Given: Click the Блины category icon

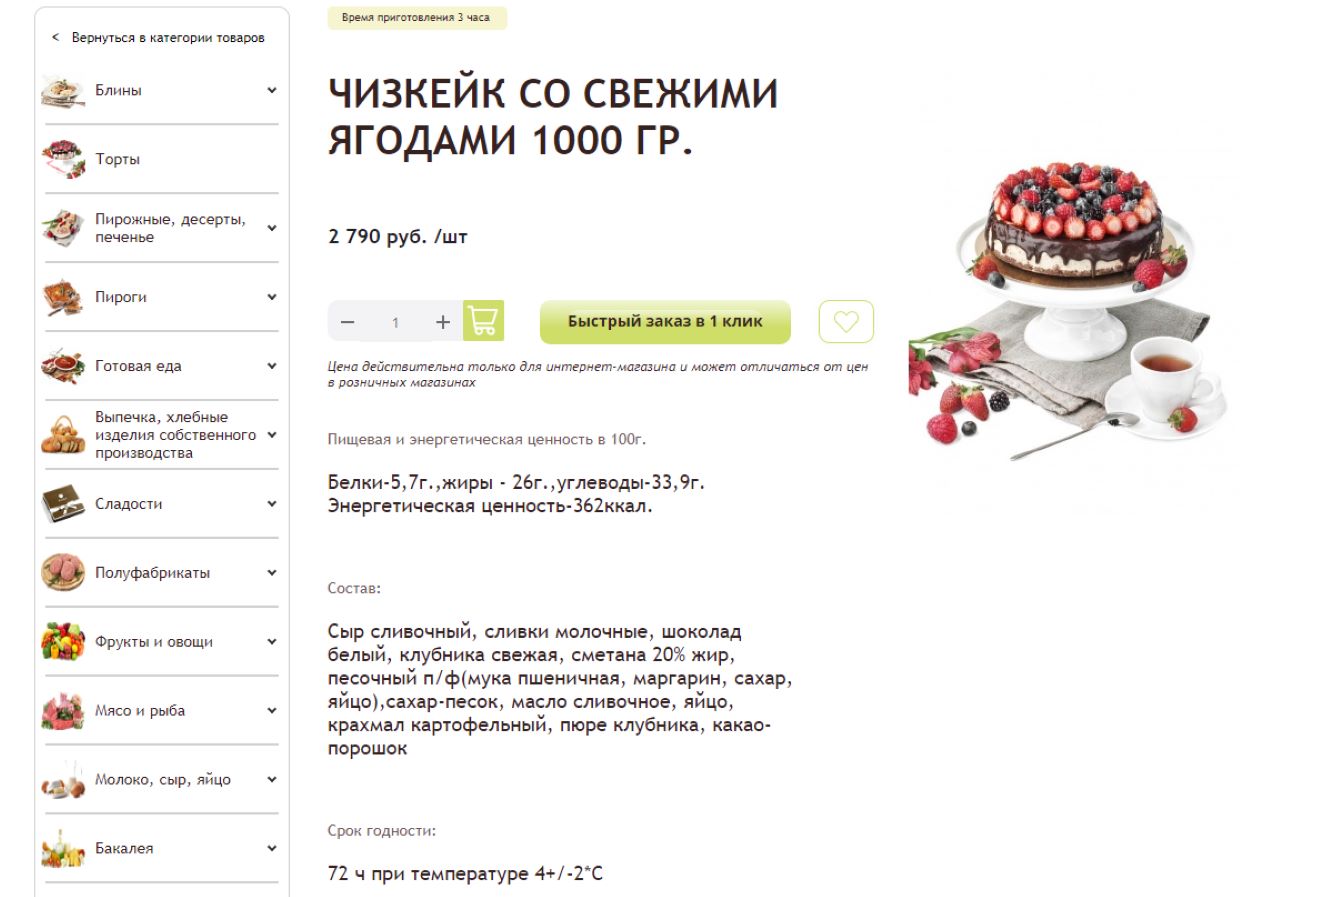Looking at the screenshot, I should 63,90.
